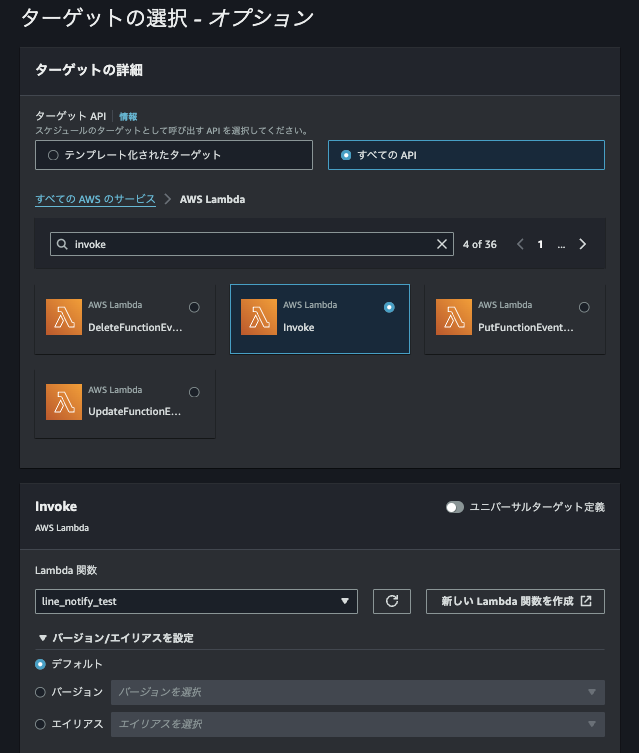Choose the エイリアス radio button
This screenshot has height=753, width=639.
(x=40, y=724)
